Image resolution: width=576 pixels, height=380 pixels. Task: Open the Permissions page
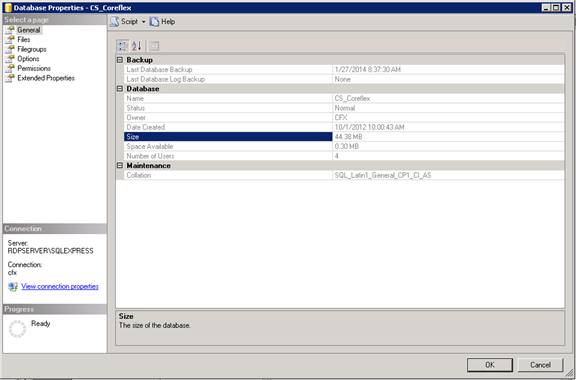[34, 68]
